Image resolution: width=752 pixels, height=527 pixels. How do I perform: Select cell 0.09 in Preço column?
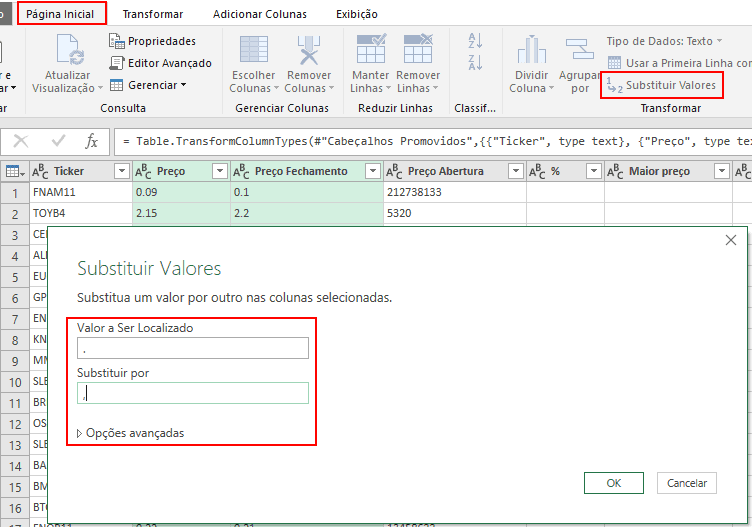click(x=181, y=192)
